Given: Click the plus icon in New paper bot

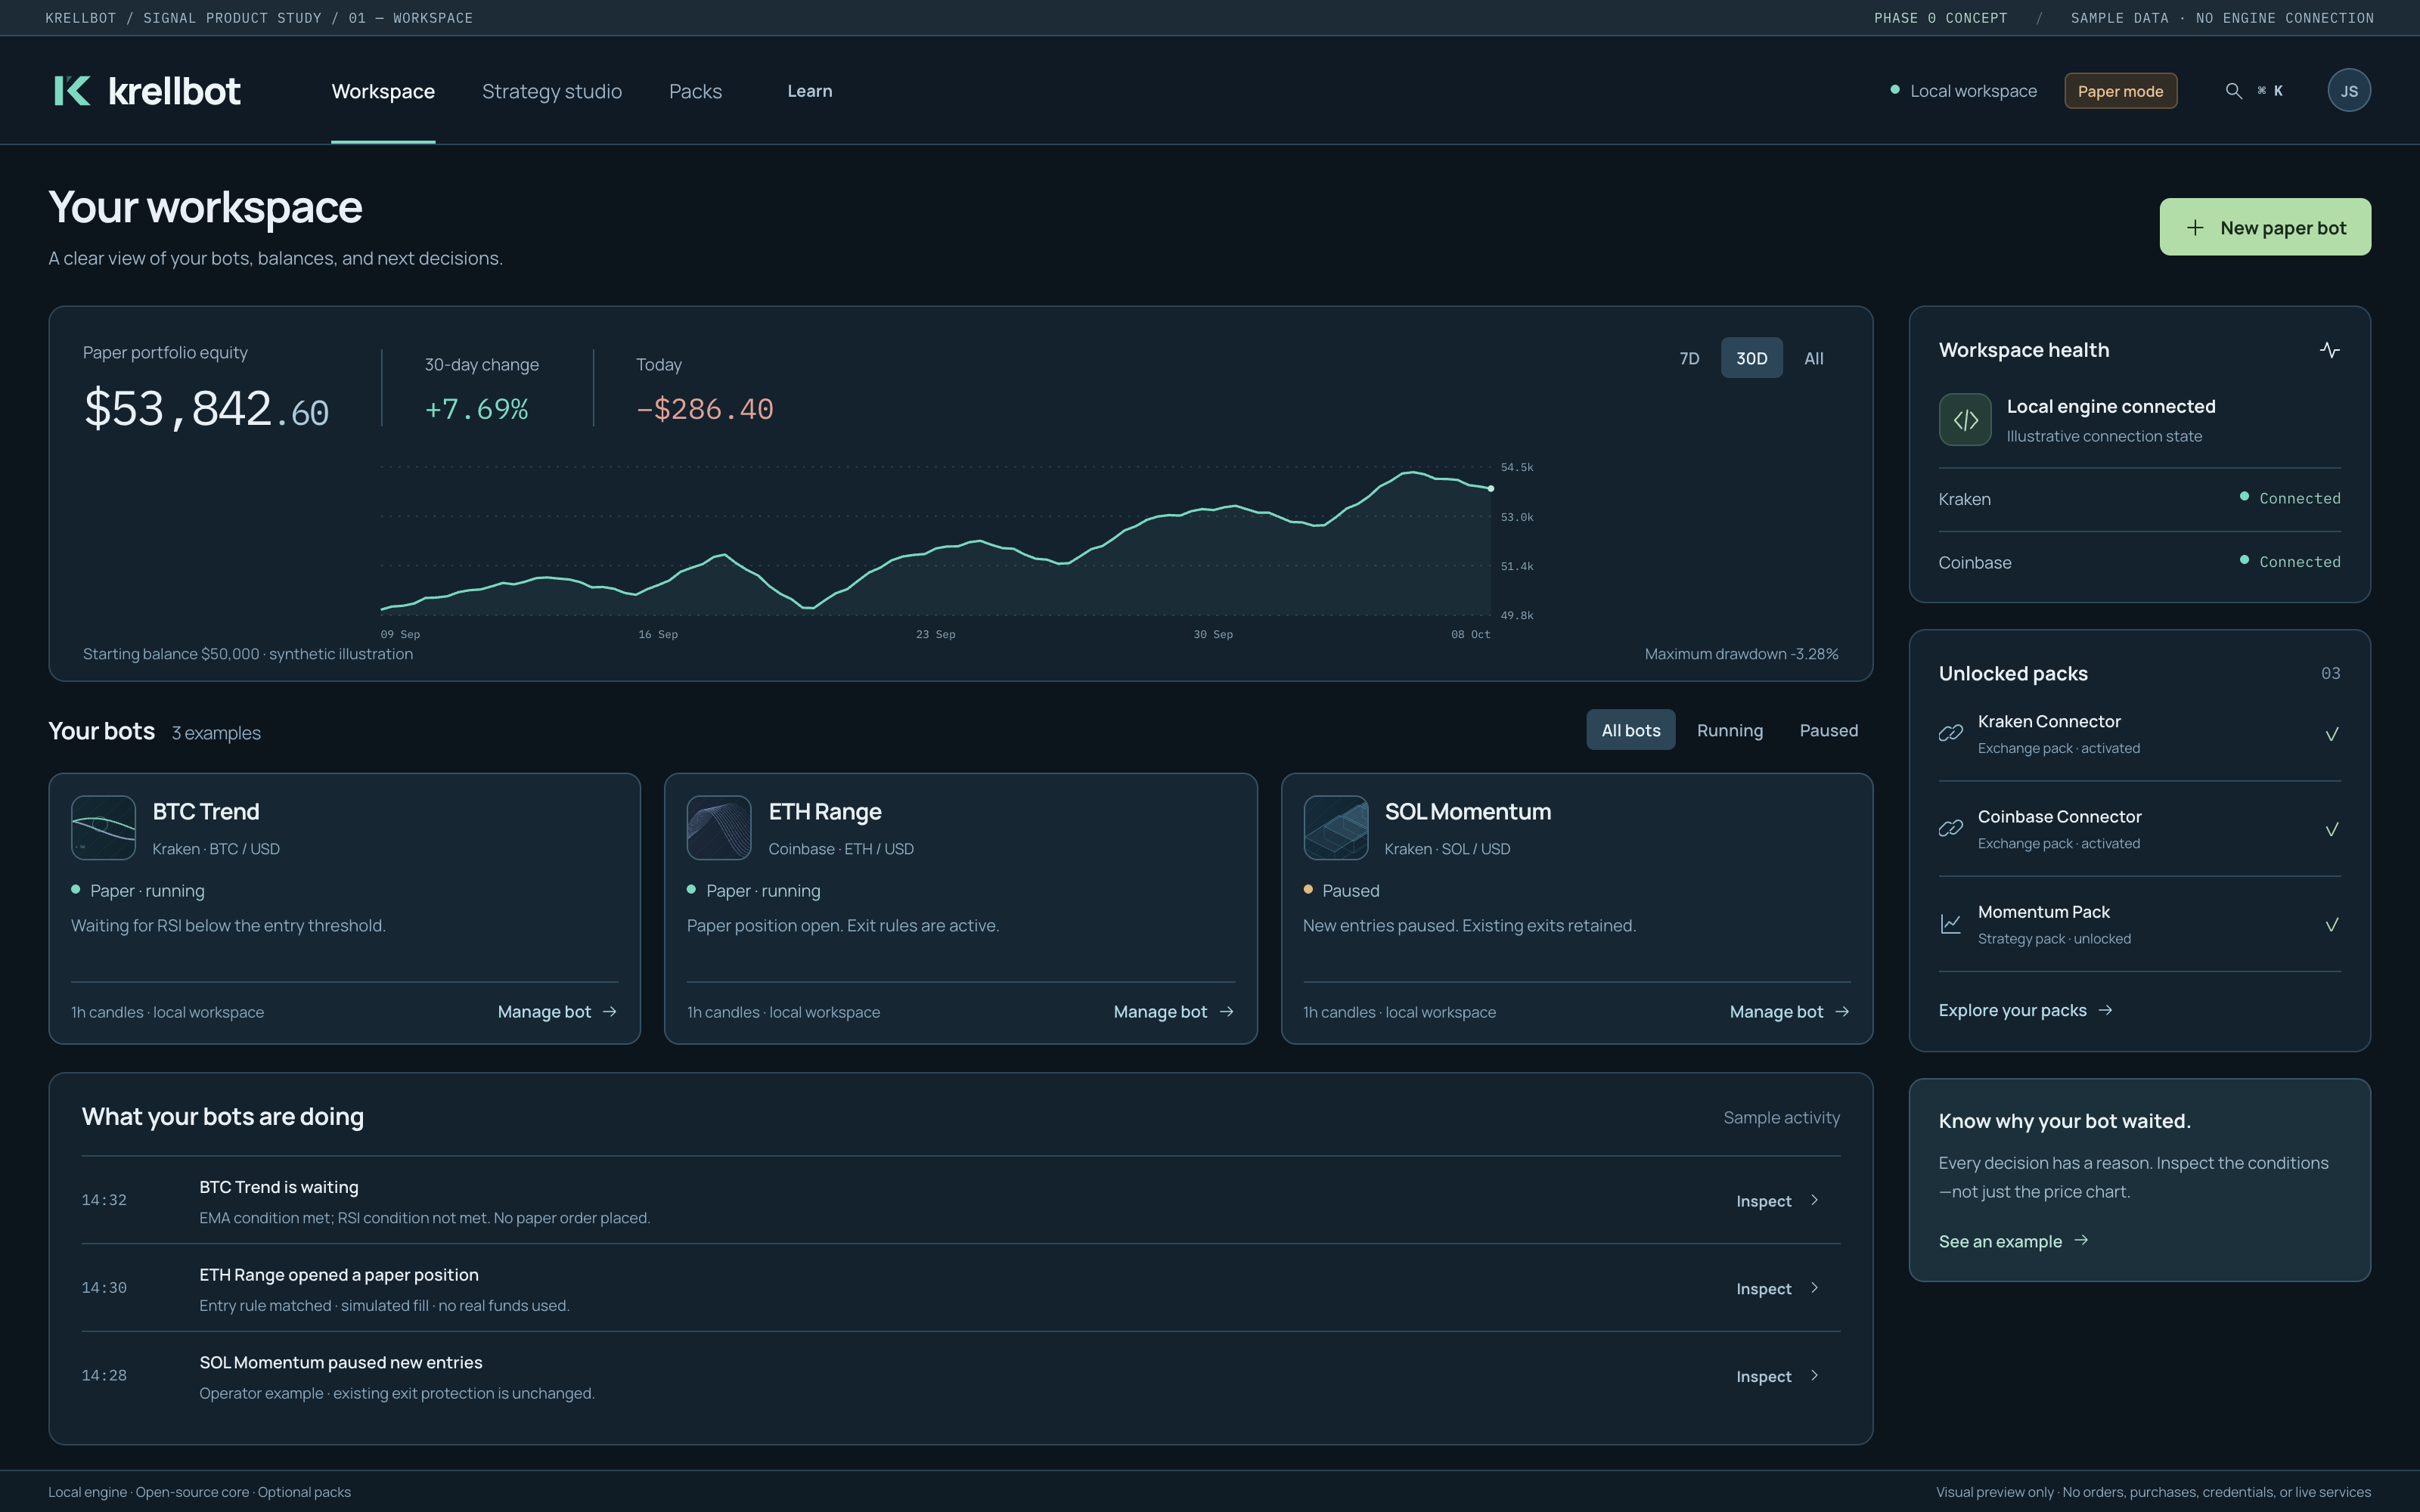Looking at the screenshot, I should [2195, 228].
